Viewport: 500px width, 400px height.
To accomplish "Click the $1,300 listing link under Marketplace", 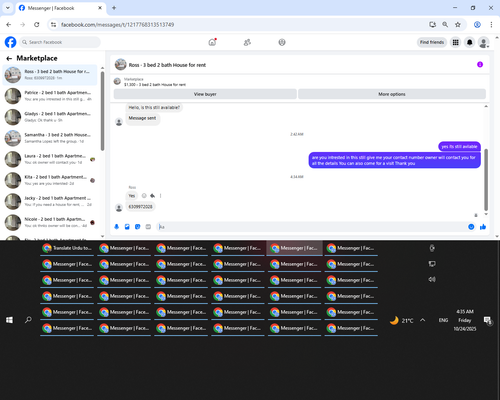I will 155,85.
